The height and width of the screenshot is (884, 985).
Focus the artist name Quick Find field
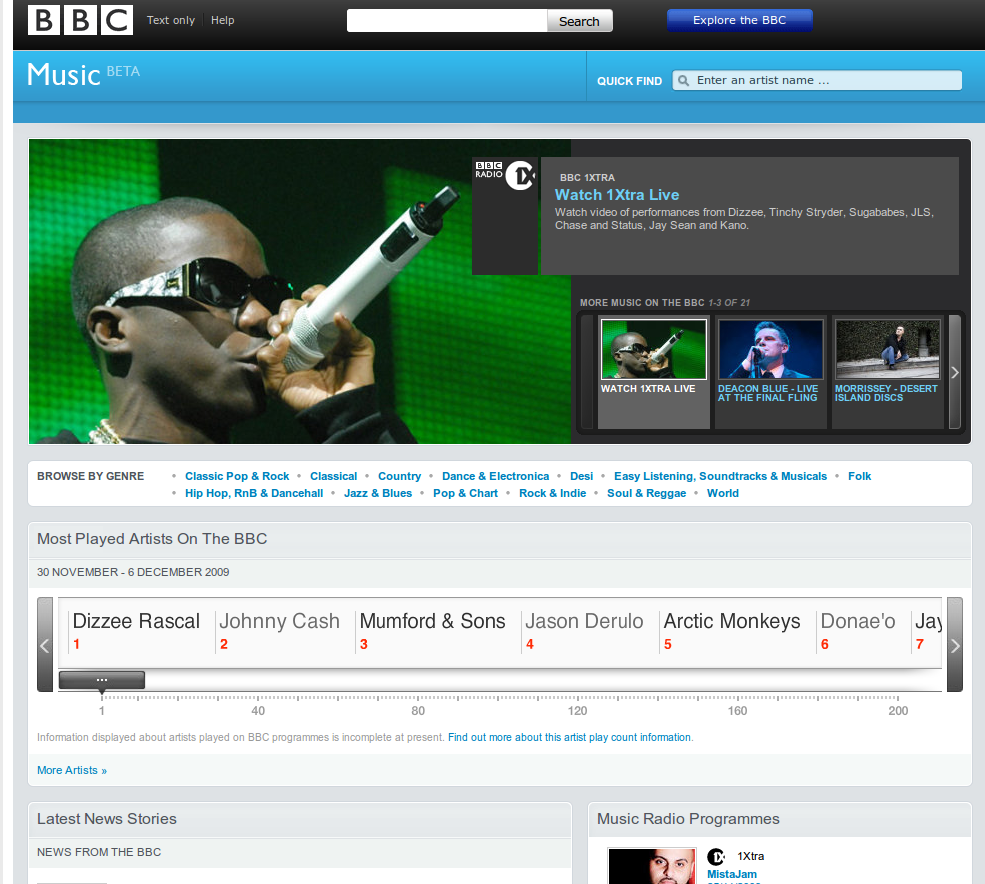(825, 81)
